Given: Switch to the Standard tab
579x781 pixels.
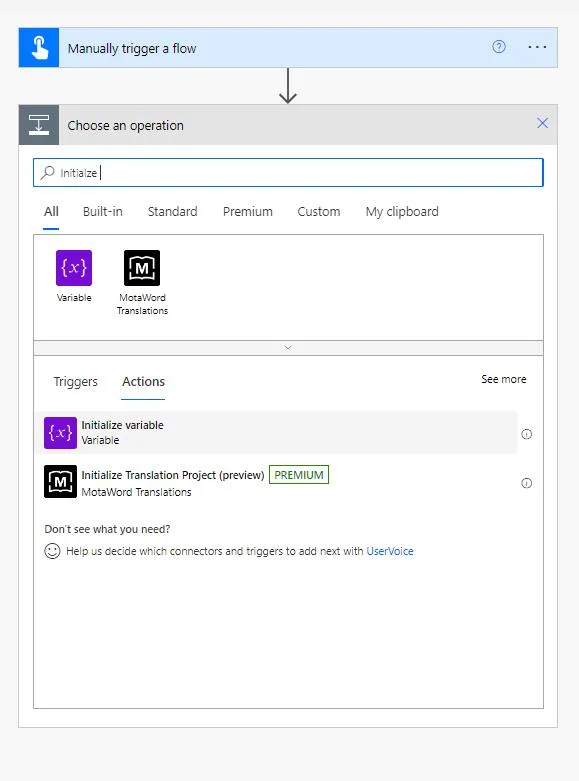Looking at the screenshot, I should (172, 212).
